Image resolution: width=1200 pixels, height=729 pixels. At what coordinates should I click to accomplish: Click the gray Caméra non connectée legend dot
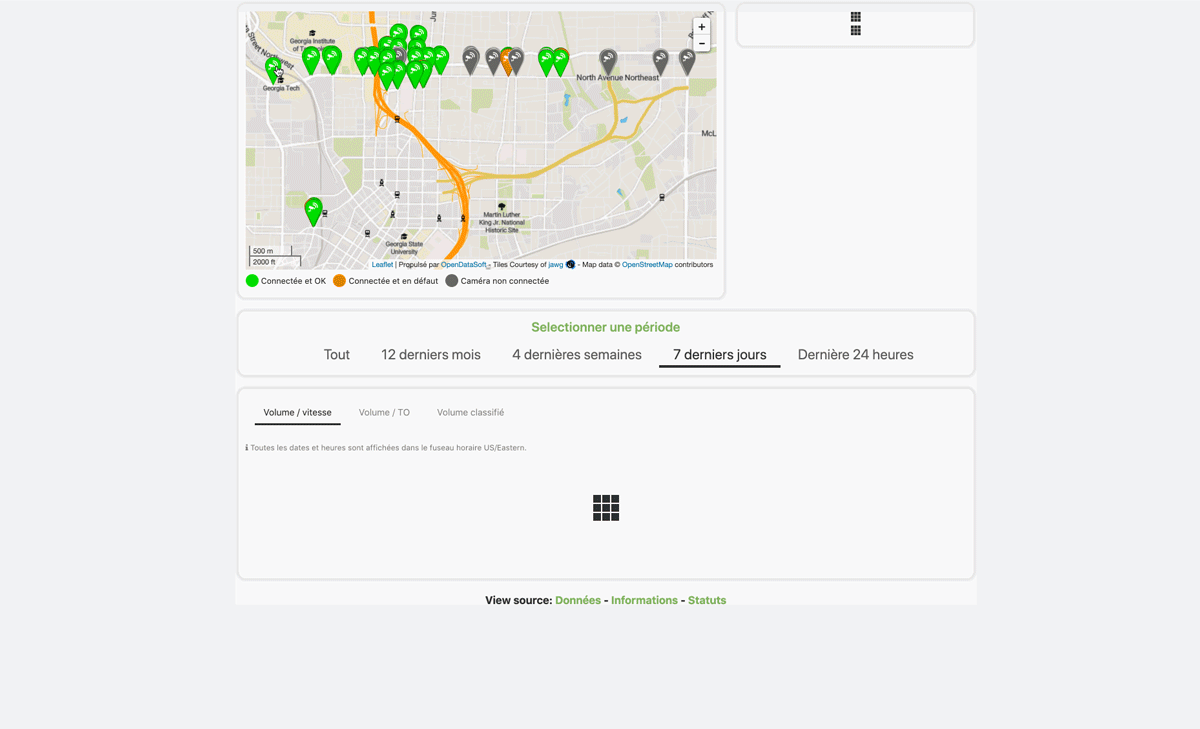pyautogui.click(x=451, y=281)
